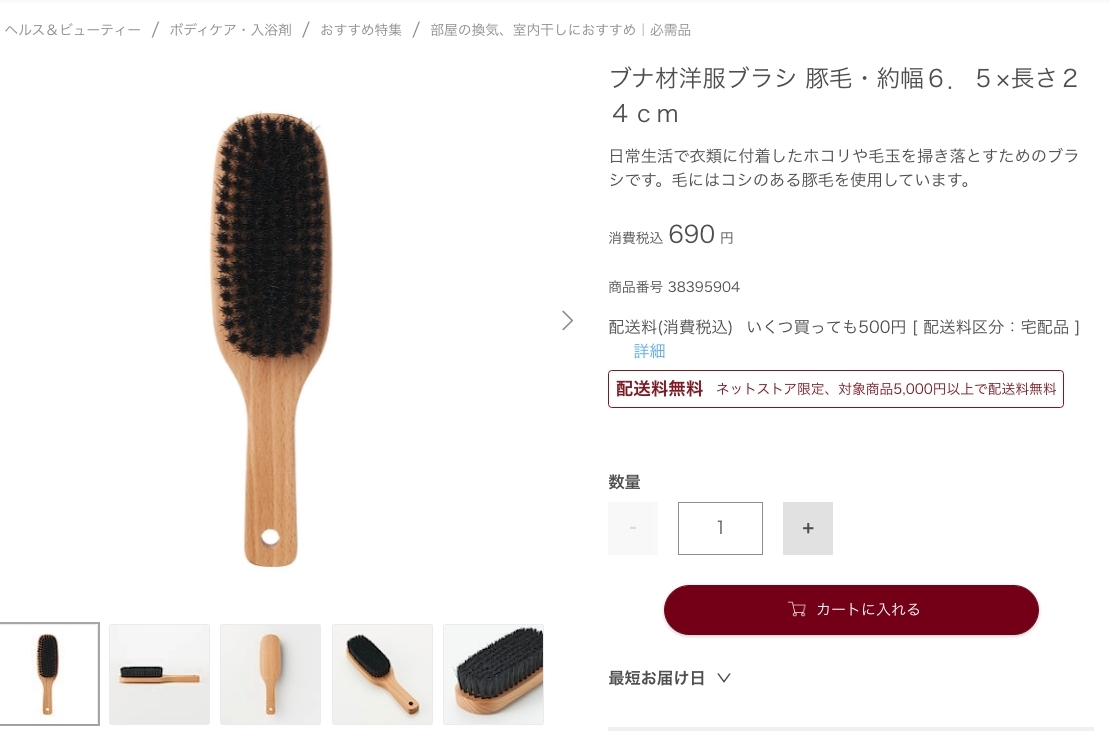Click the main brush product image
The image size is (1110, 731).
[x=271, y=338]
